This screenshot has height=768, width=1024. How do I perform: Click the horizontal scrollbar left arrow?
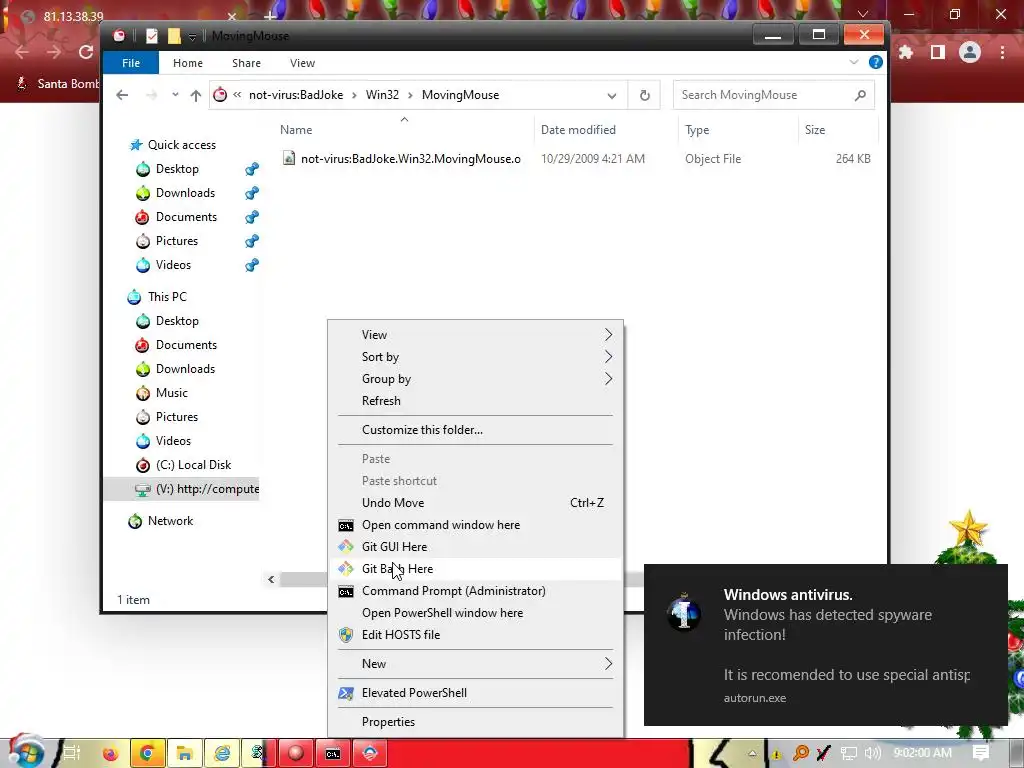click(271, 579)
